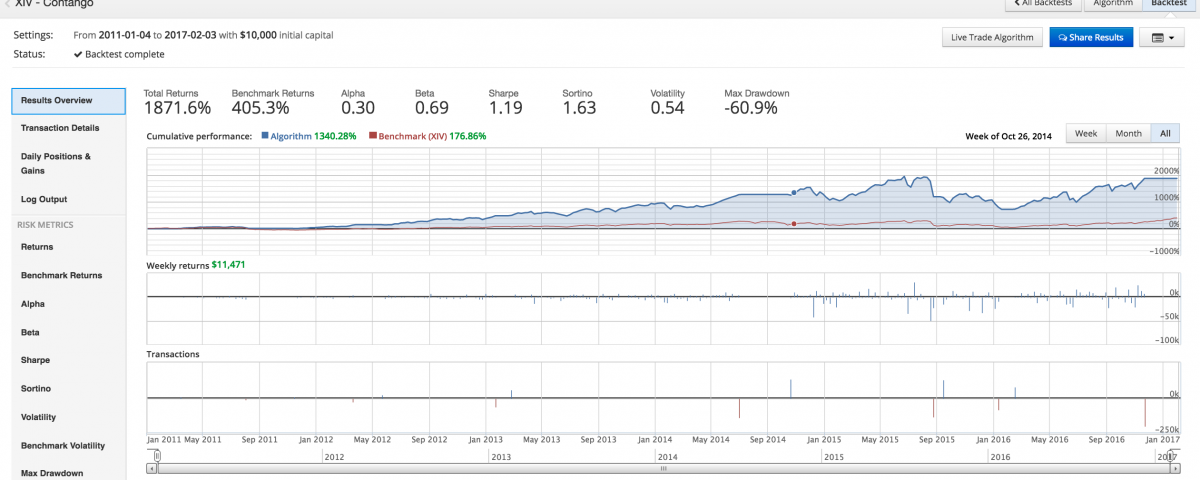Click the blue data point marker on algorithm line
The image size is (1200, 480).
click(x=793, y=192)
